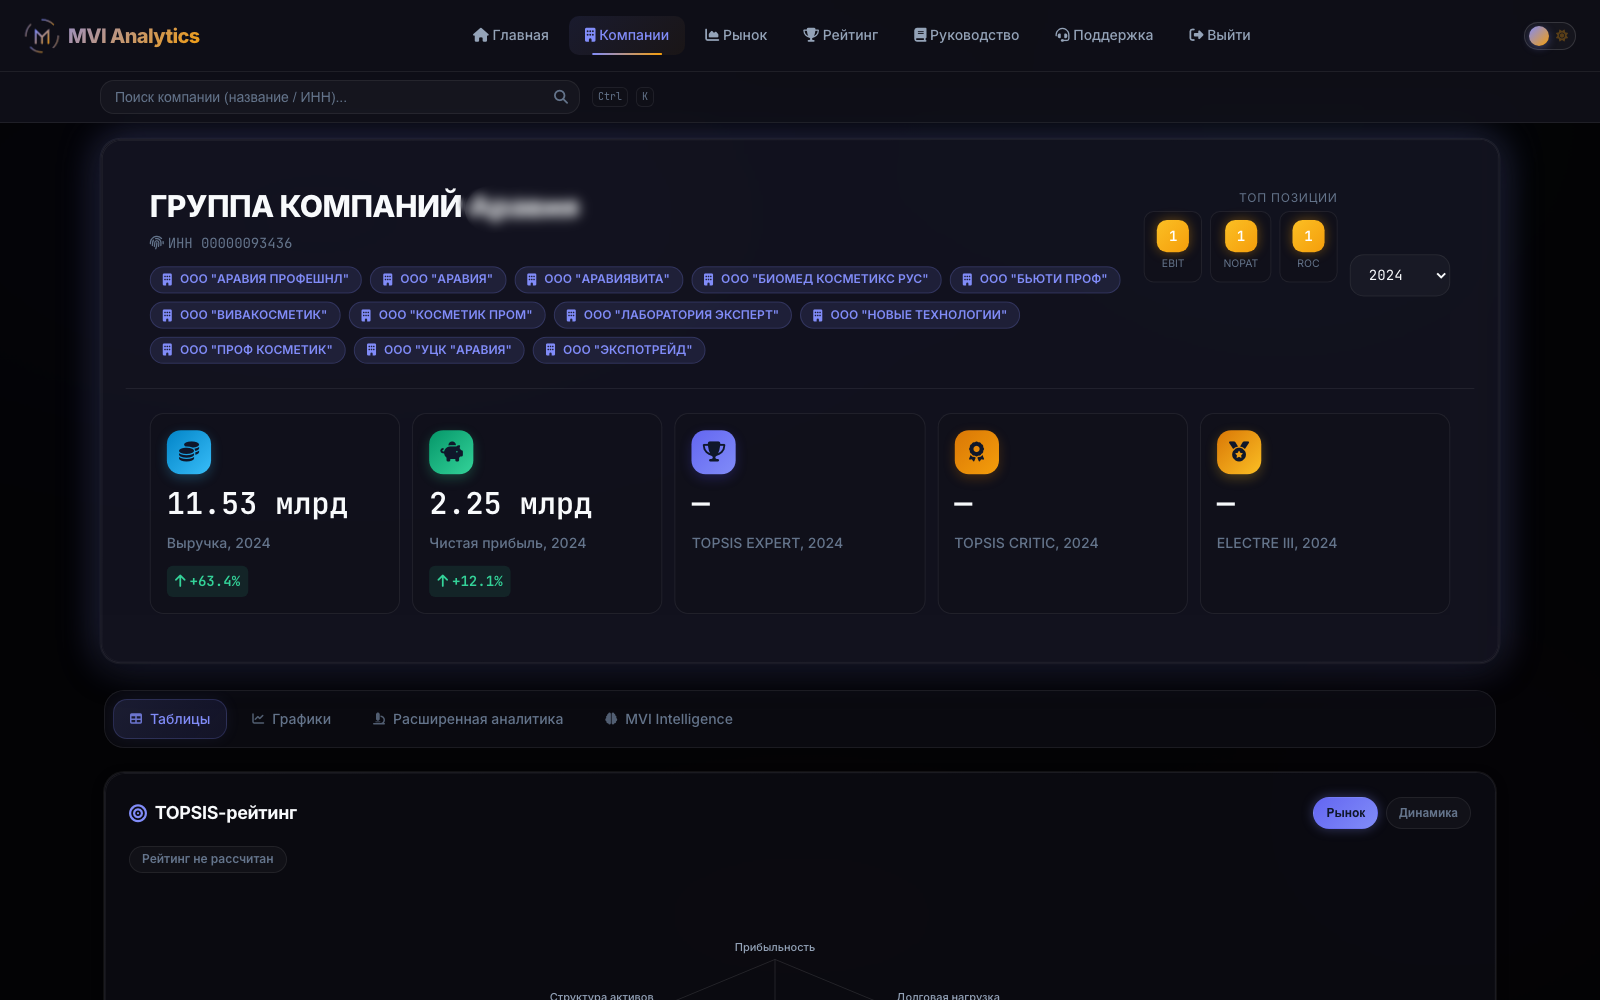Click the TOPSIS EXPERT trophy icon
This screenshot has height=1000, width=1600.
[x=714, y=452]
